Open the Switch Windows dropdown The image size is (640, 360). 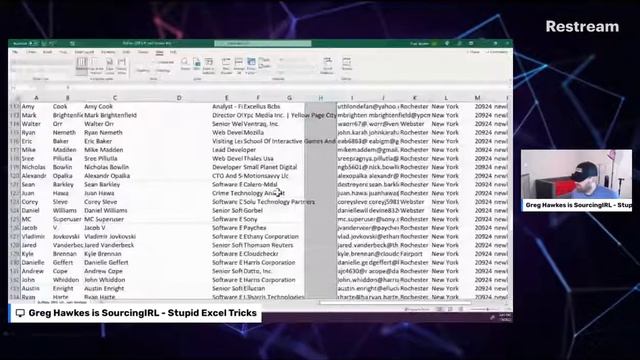(x=327, y=65)
